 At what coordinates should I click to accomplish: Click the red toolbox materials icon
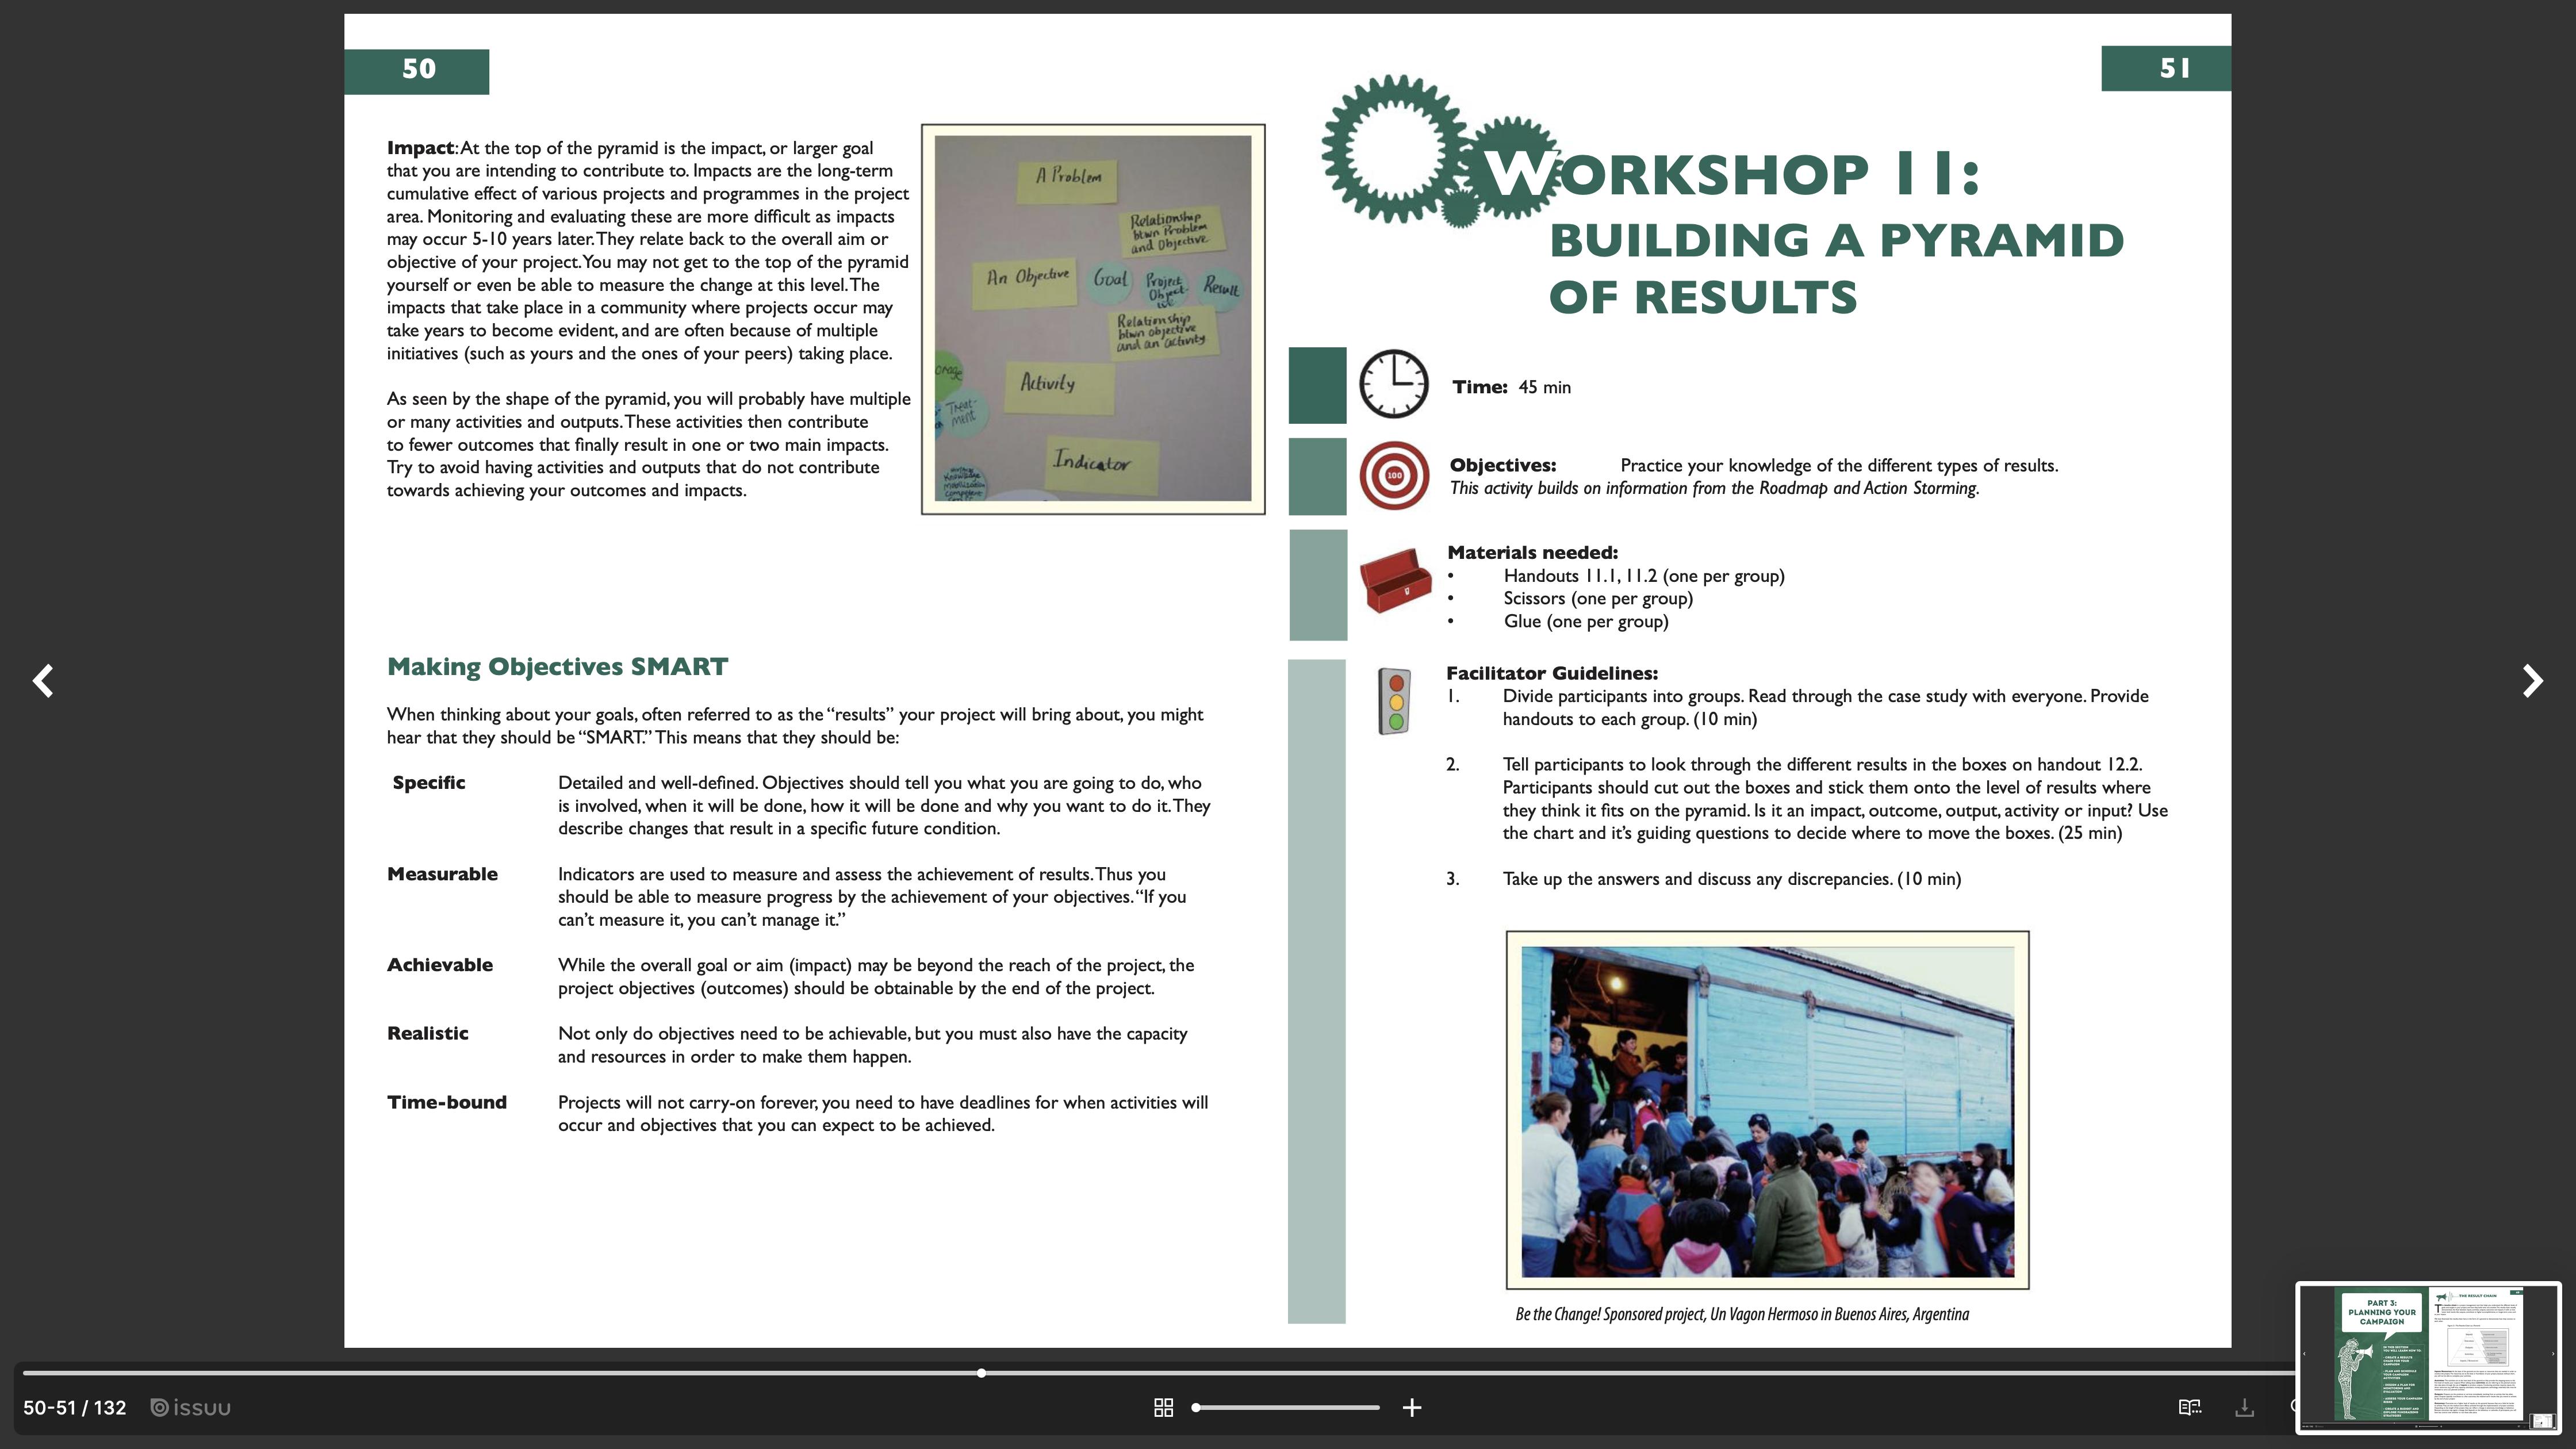(x=1395, y=580)
